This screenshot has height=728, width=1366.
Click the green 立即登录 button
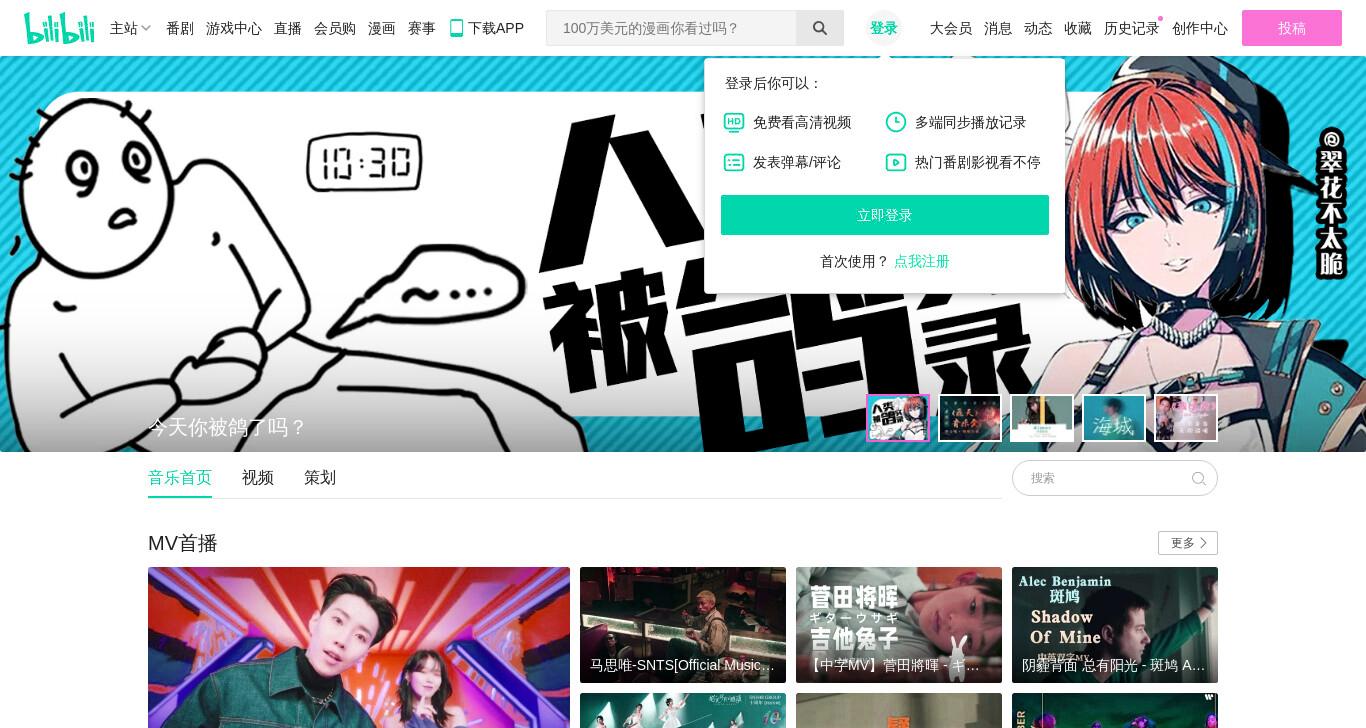885,215
